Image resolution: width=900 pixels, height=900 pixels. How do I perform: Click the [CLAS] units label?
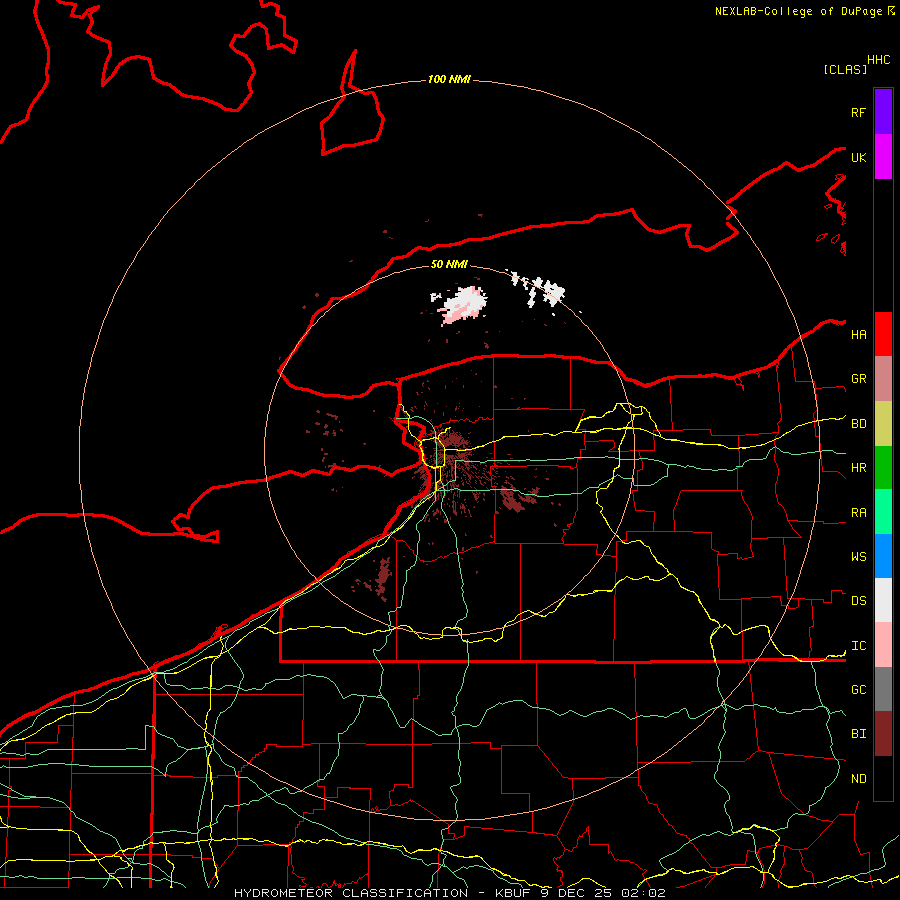click(x=844, y=69)
